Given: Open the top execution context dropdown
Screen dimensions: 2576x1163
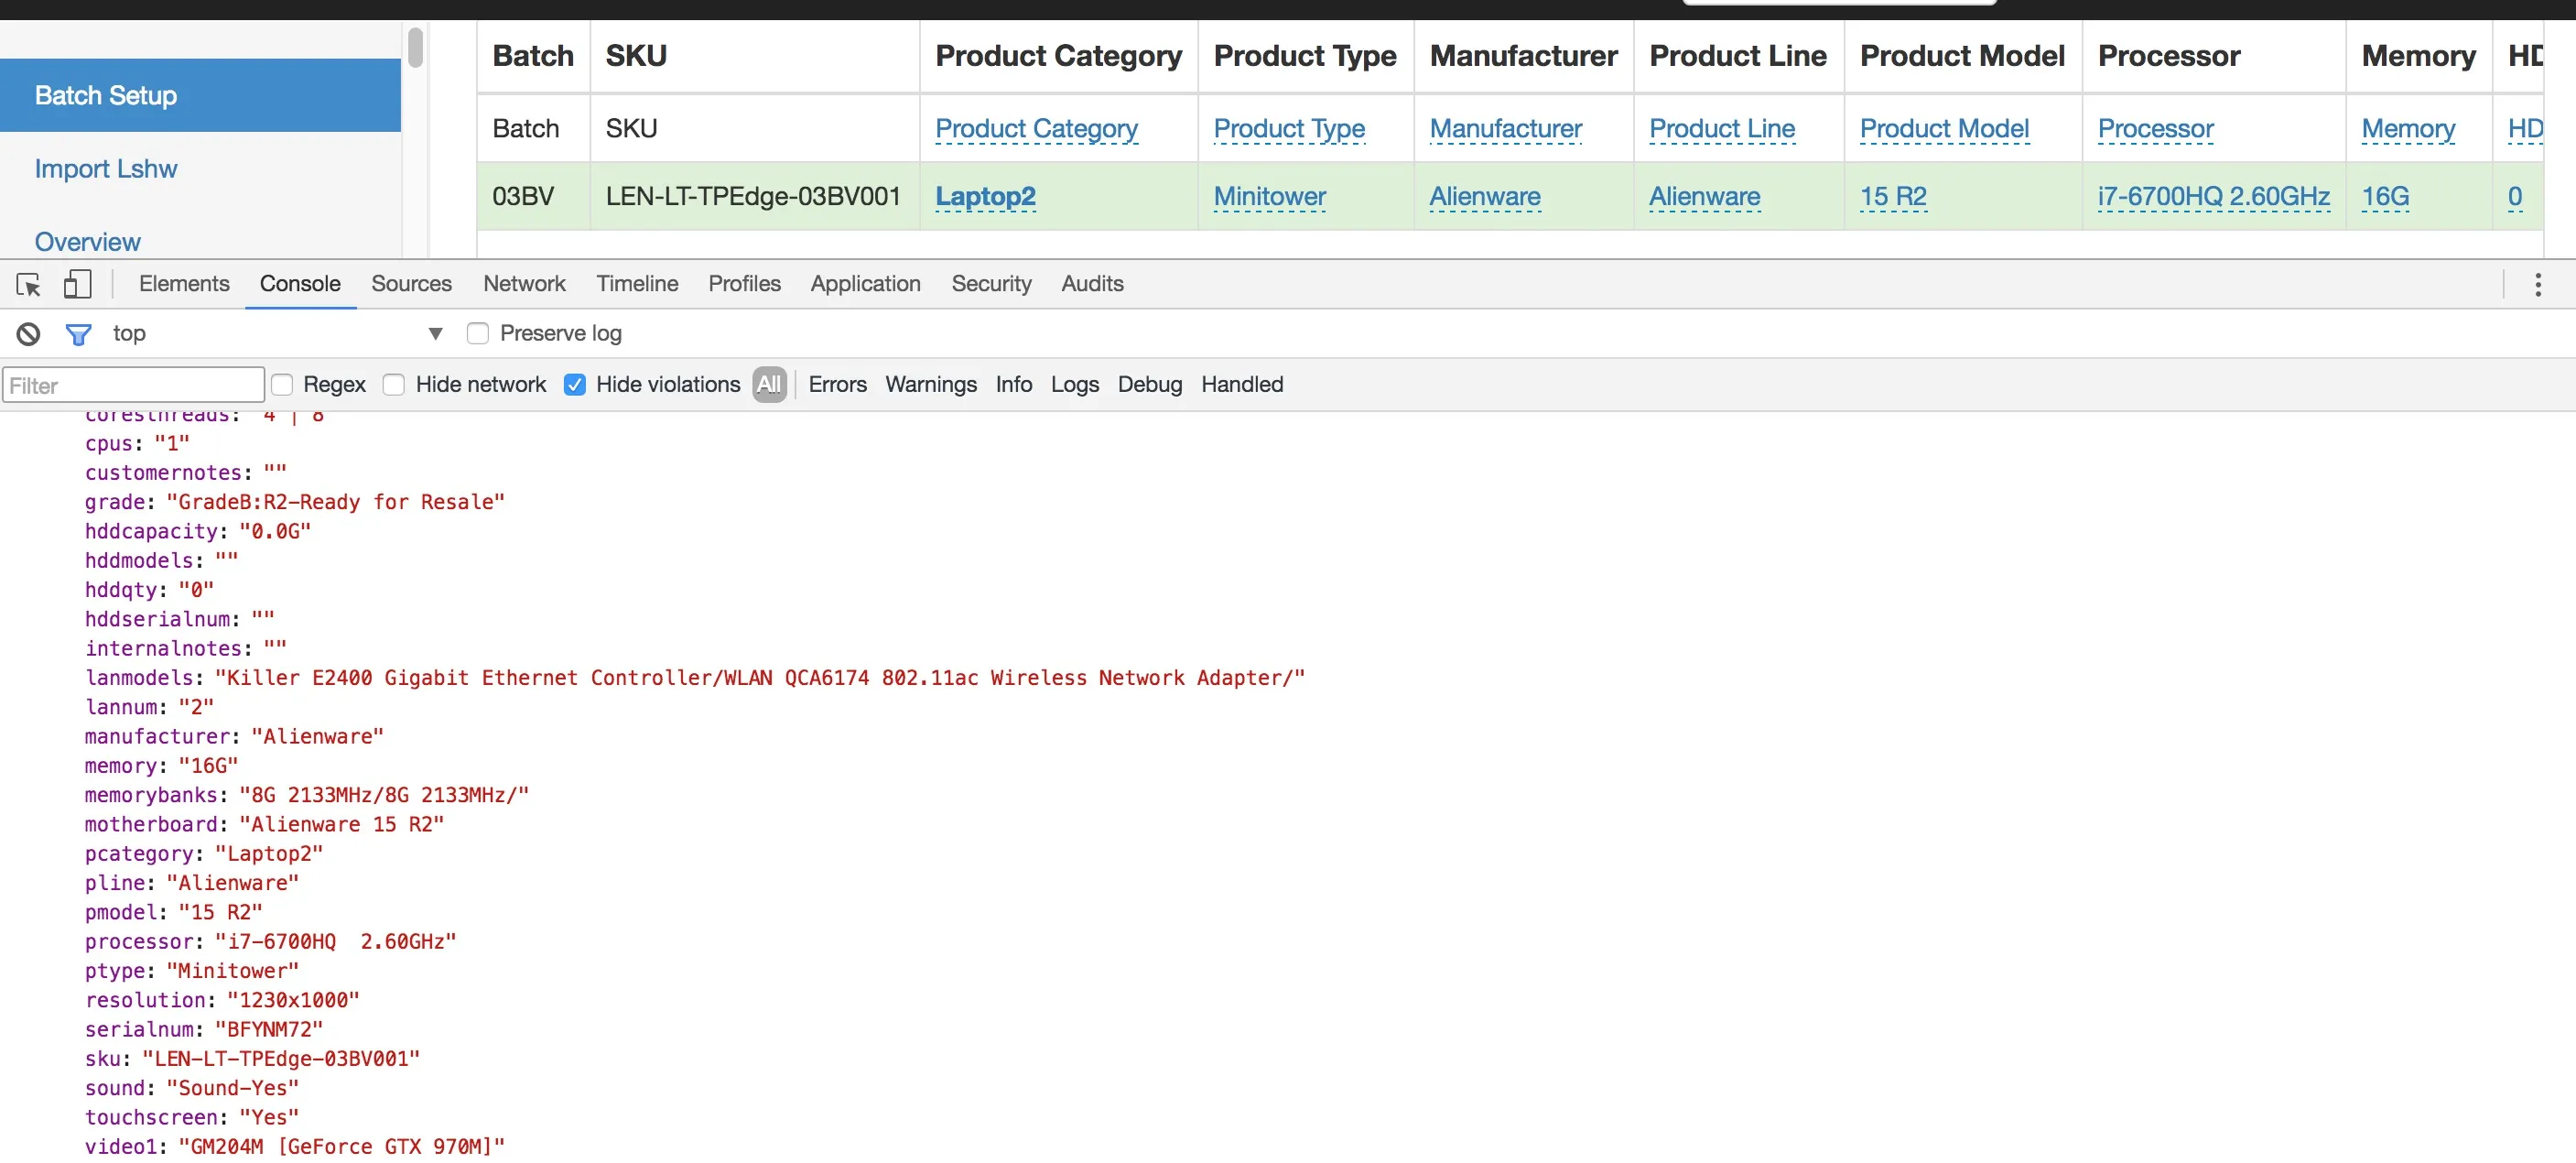Looking at the screenshot, I should point(435,334).
